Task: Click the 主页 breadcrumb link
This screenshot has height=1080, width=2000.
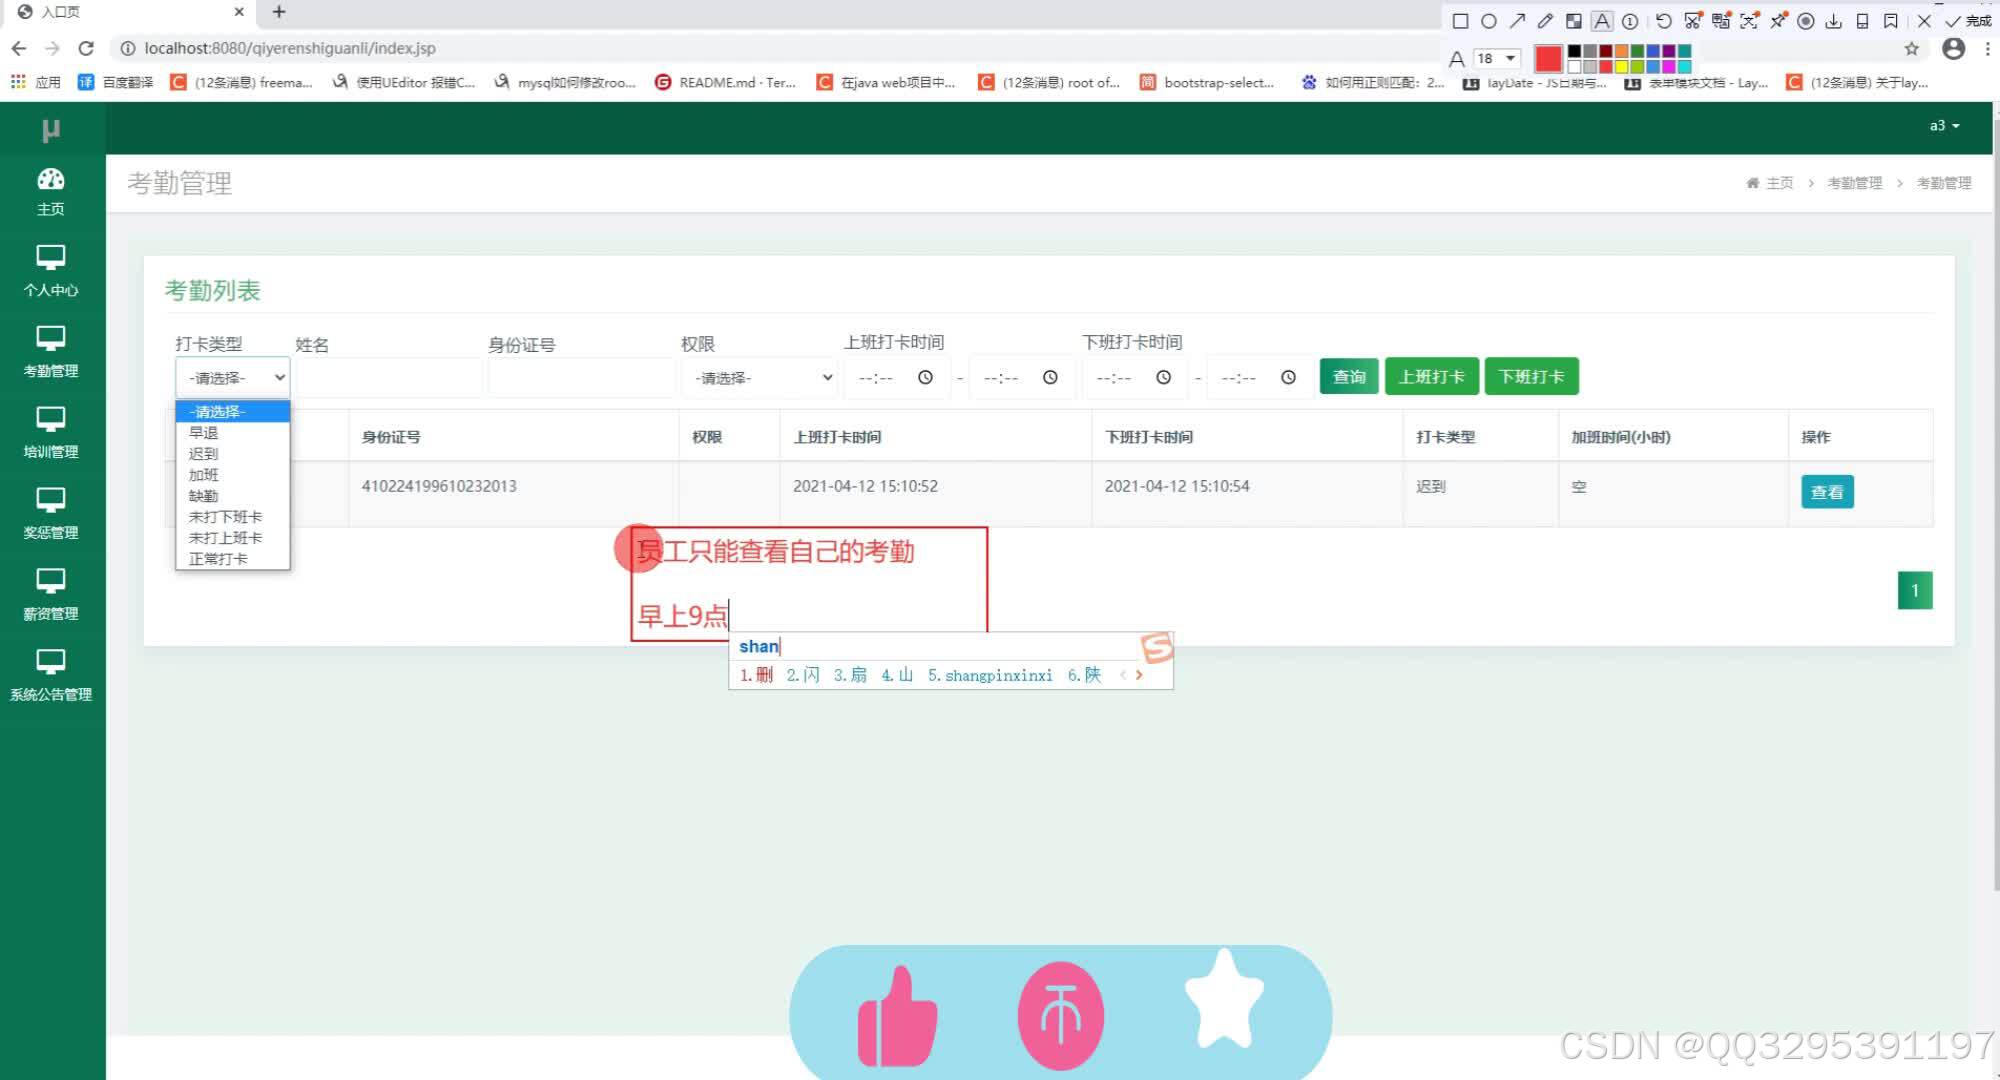Action: tap(1771, 183)
